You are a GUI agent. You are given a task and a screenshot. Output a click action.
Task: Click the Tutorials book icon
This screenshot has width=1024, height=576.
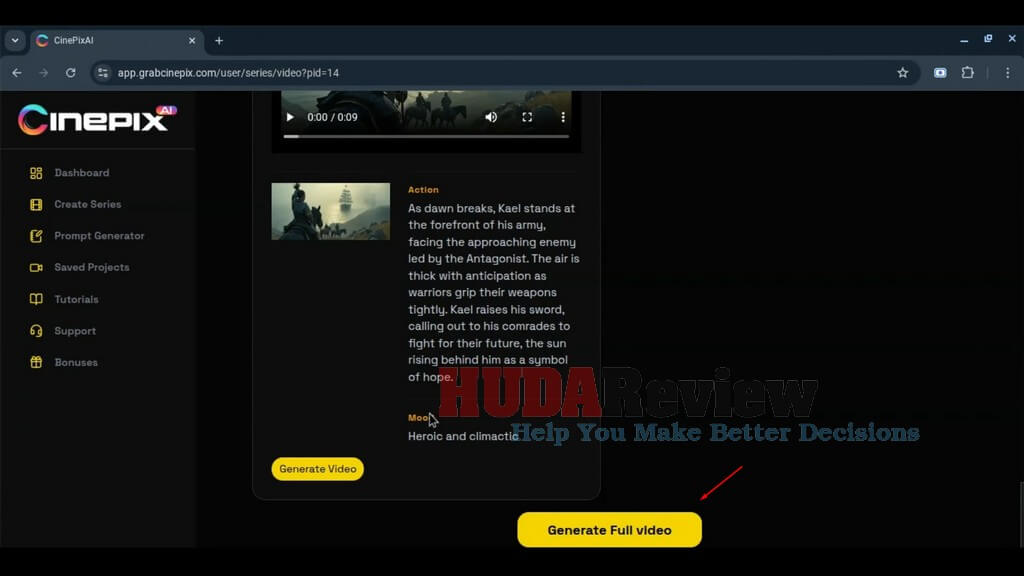[x=36, y=299]
